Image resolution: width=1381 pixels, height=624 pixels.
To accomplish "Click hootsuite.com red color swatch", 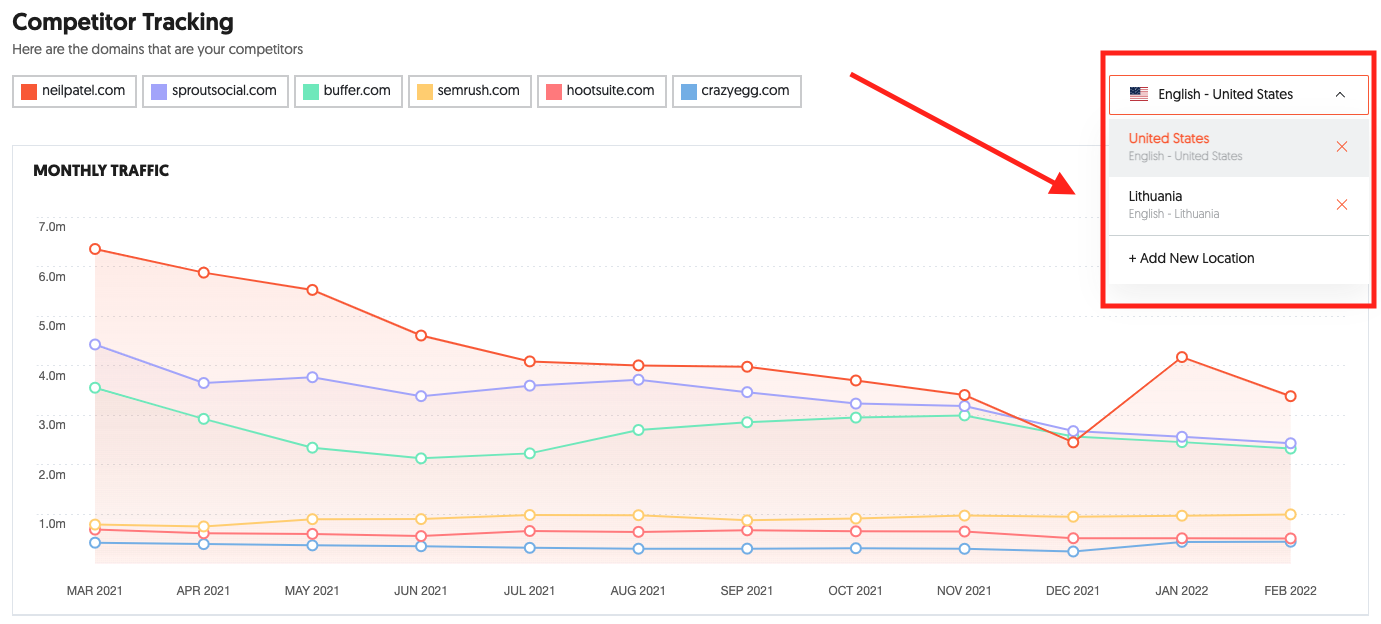I will [553, 92].
